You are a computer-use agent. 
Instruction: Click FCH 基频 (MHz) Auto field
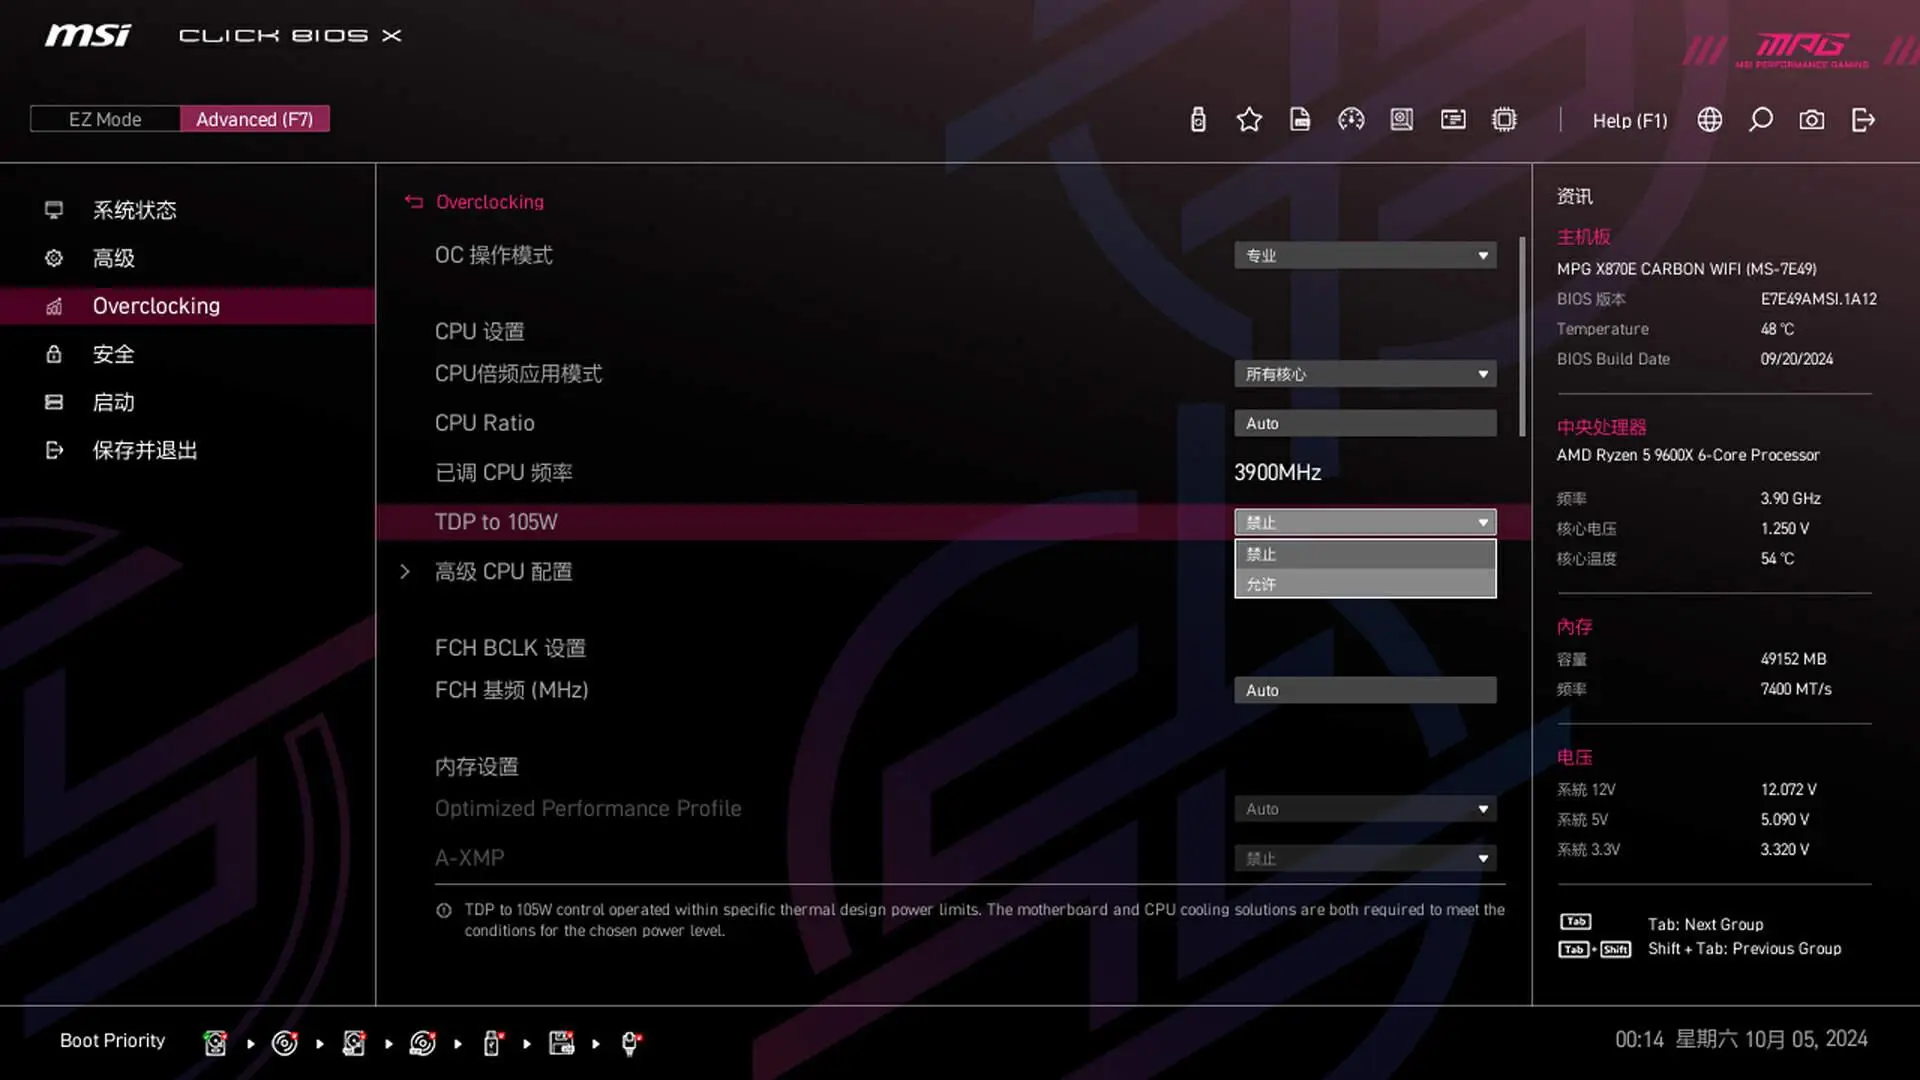1365,690
